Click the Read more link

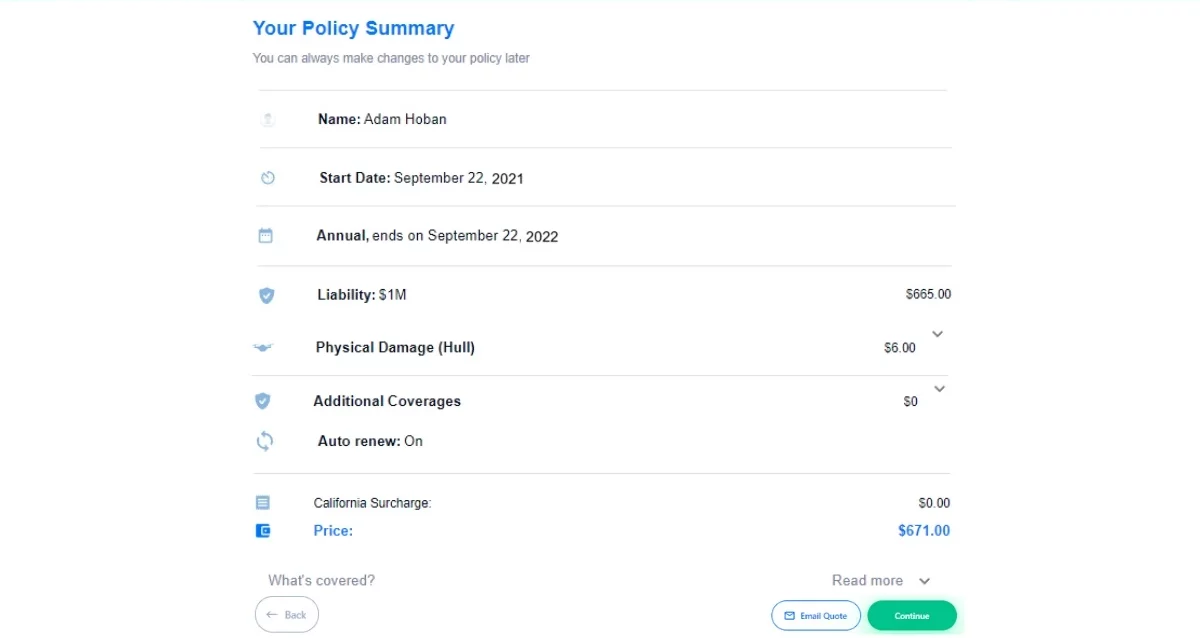tap(867, 581)
